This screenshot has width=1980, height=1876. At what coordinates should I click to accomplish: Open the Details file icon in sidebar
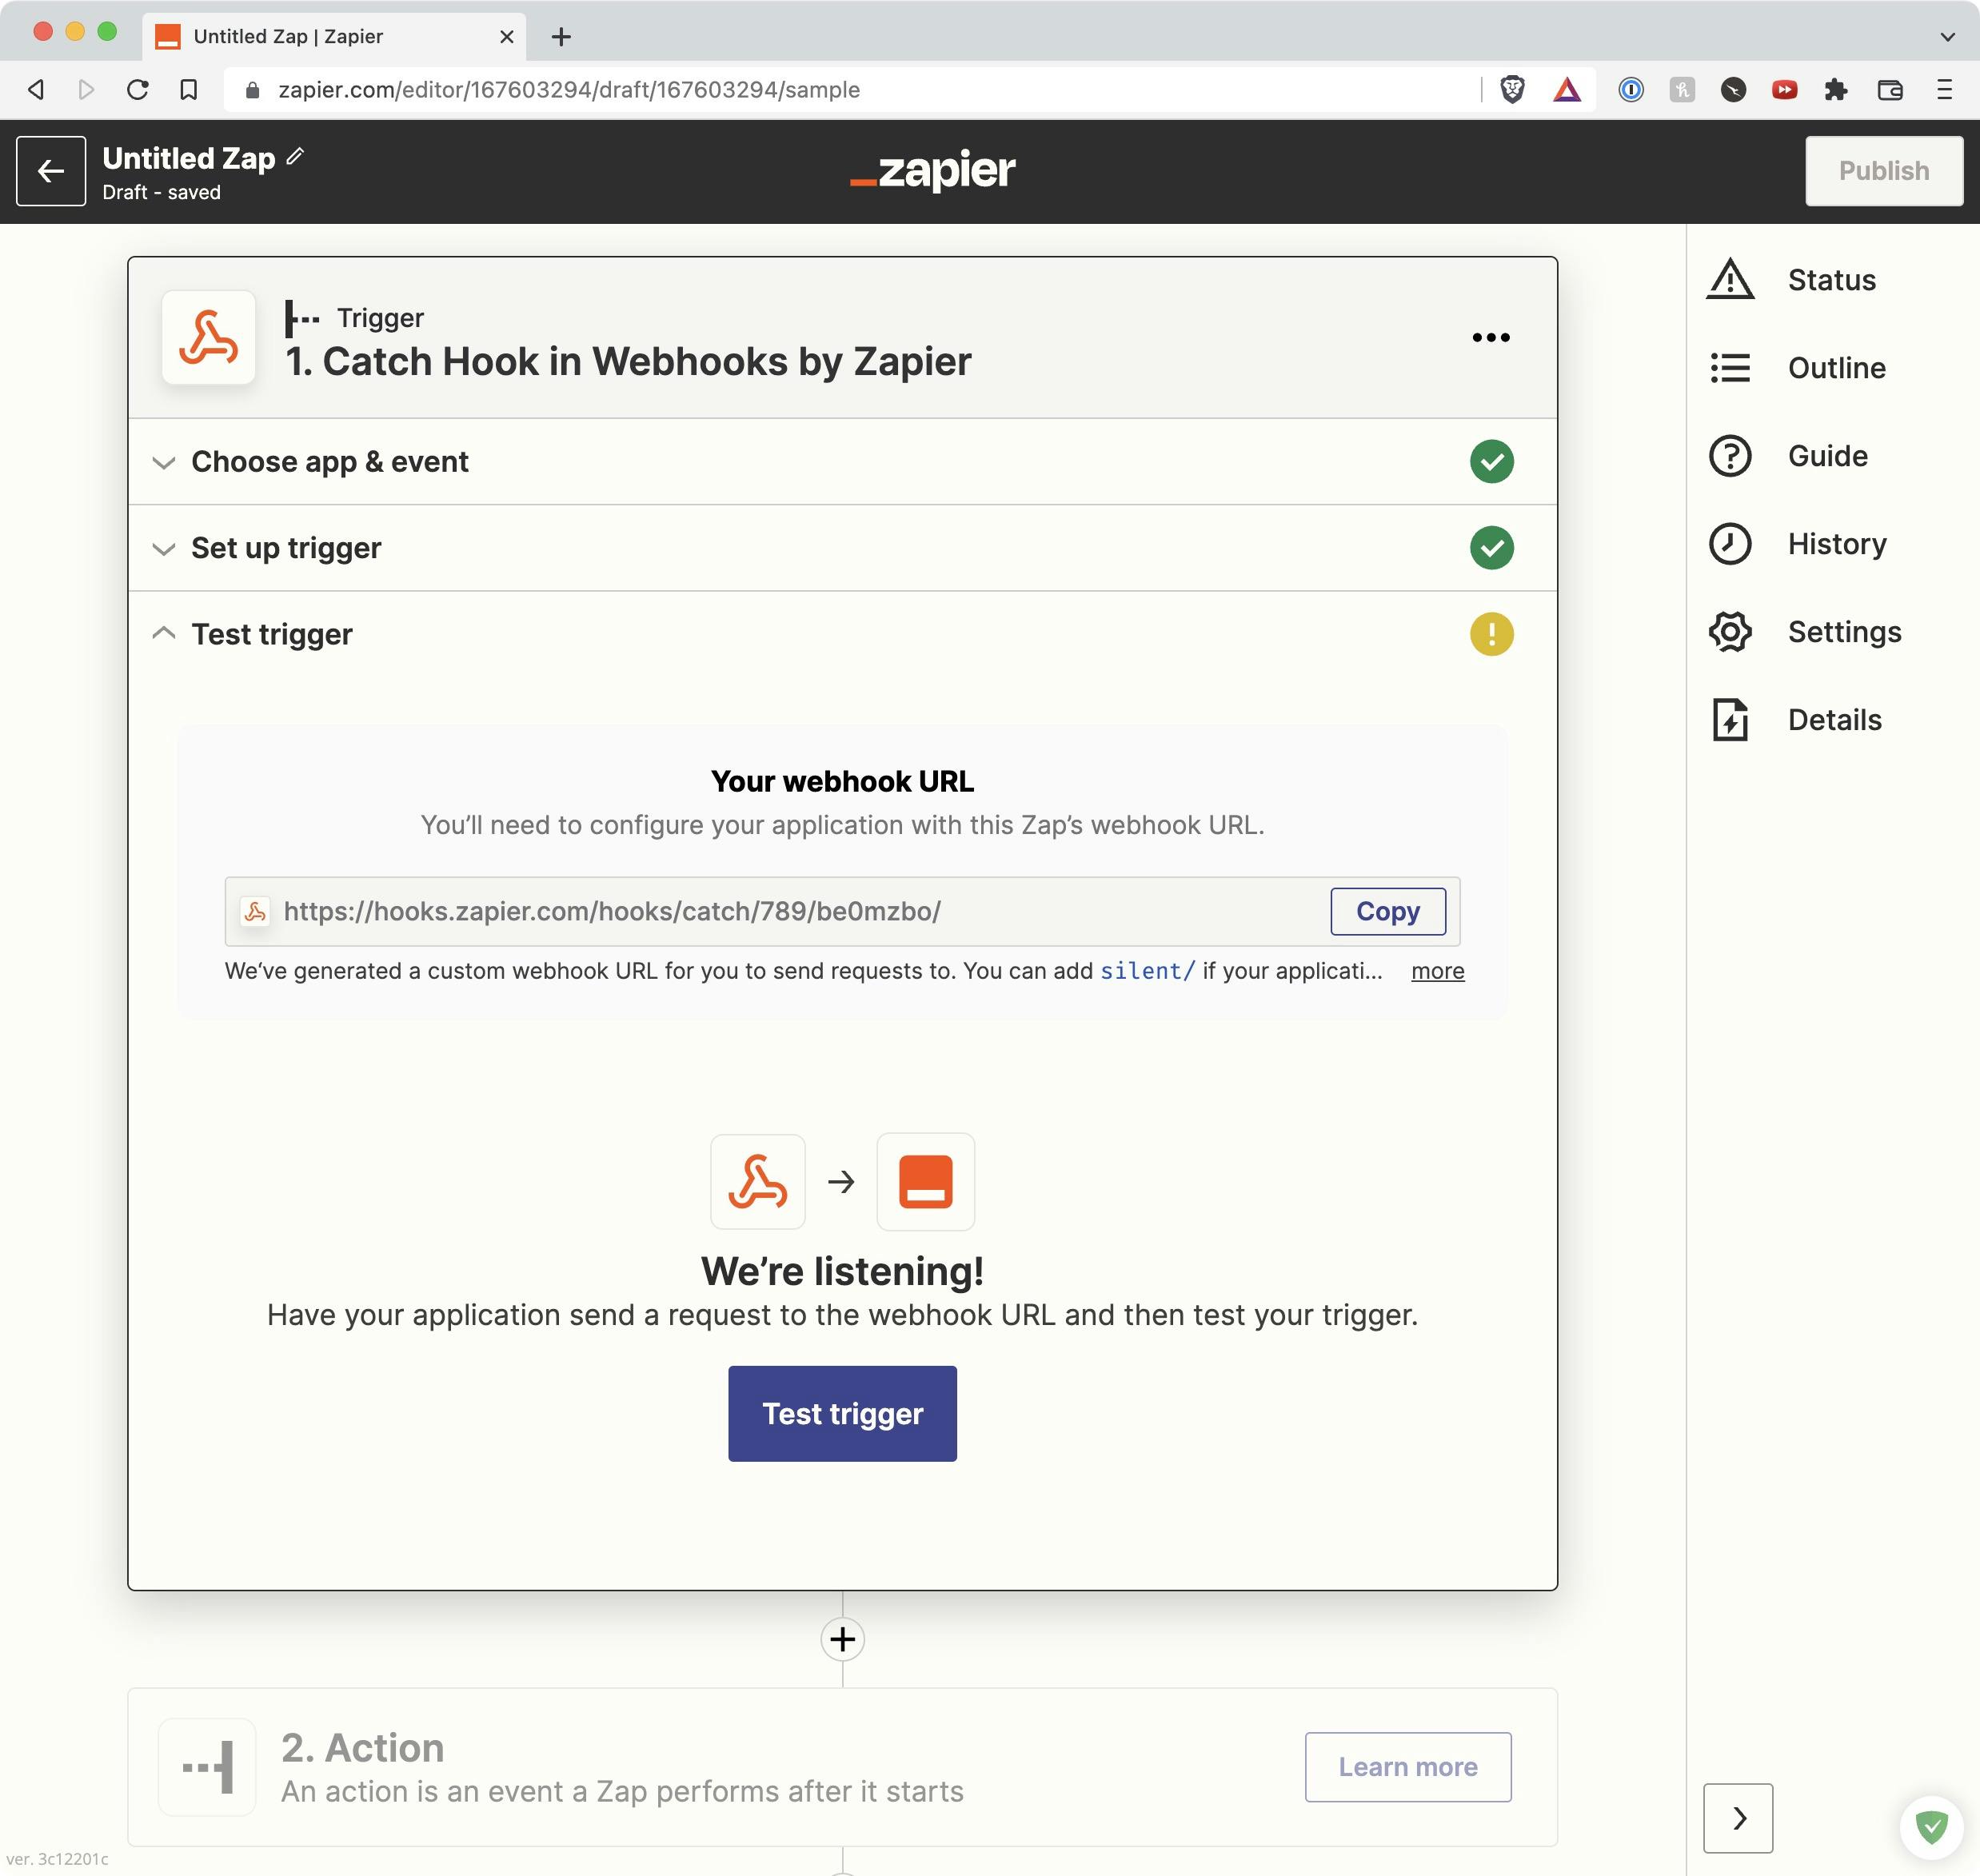(1730, 720)
